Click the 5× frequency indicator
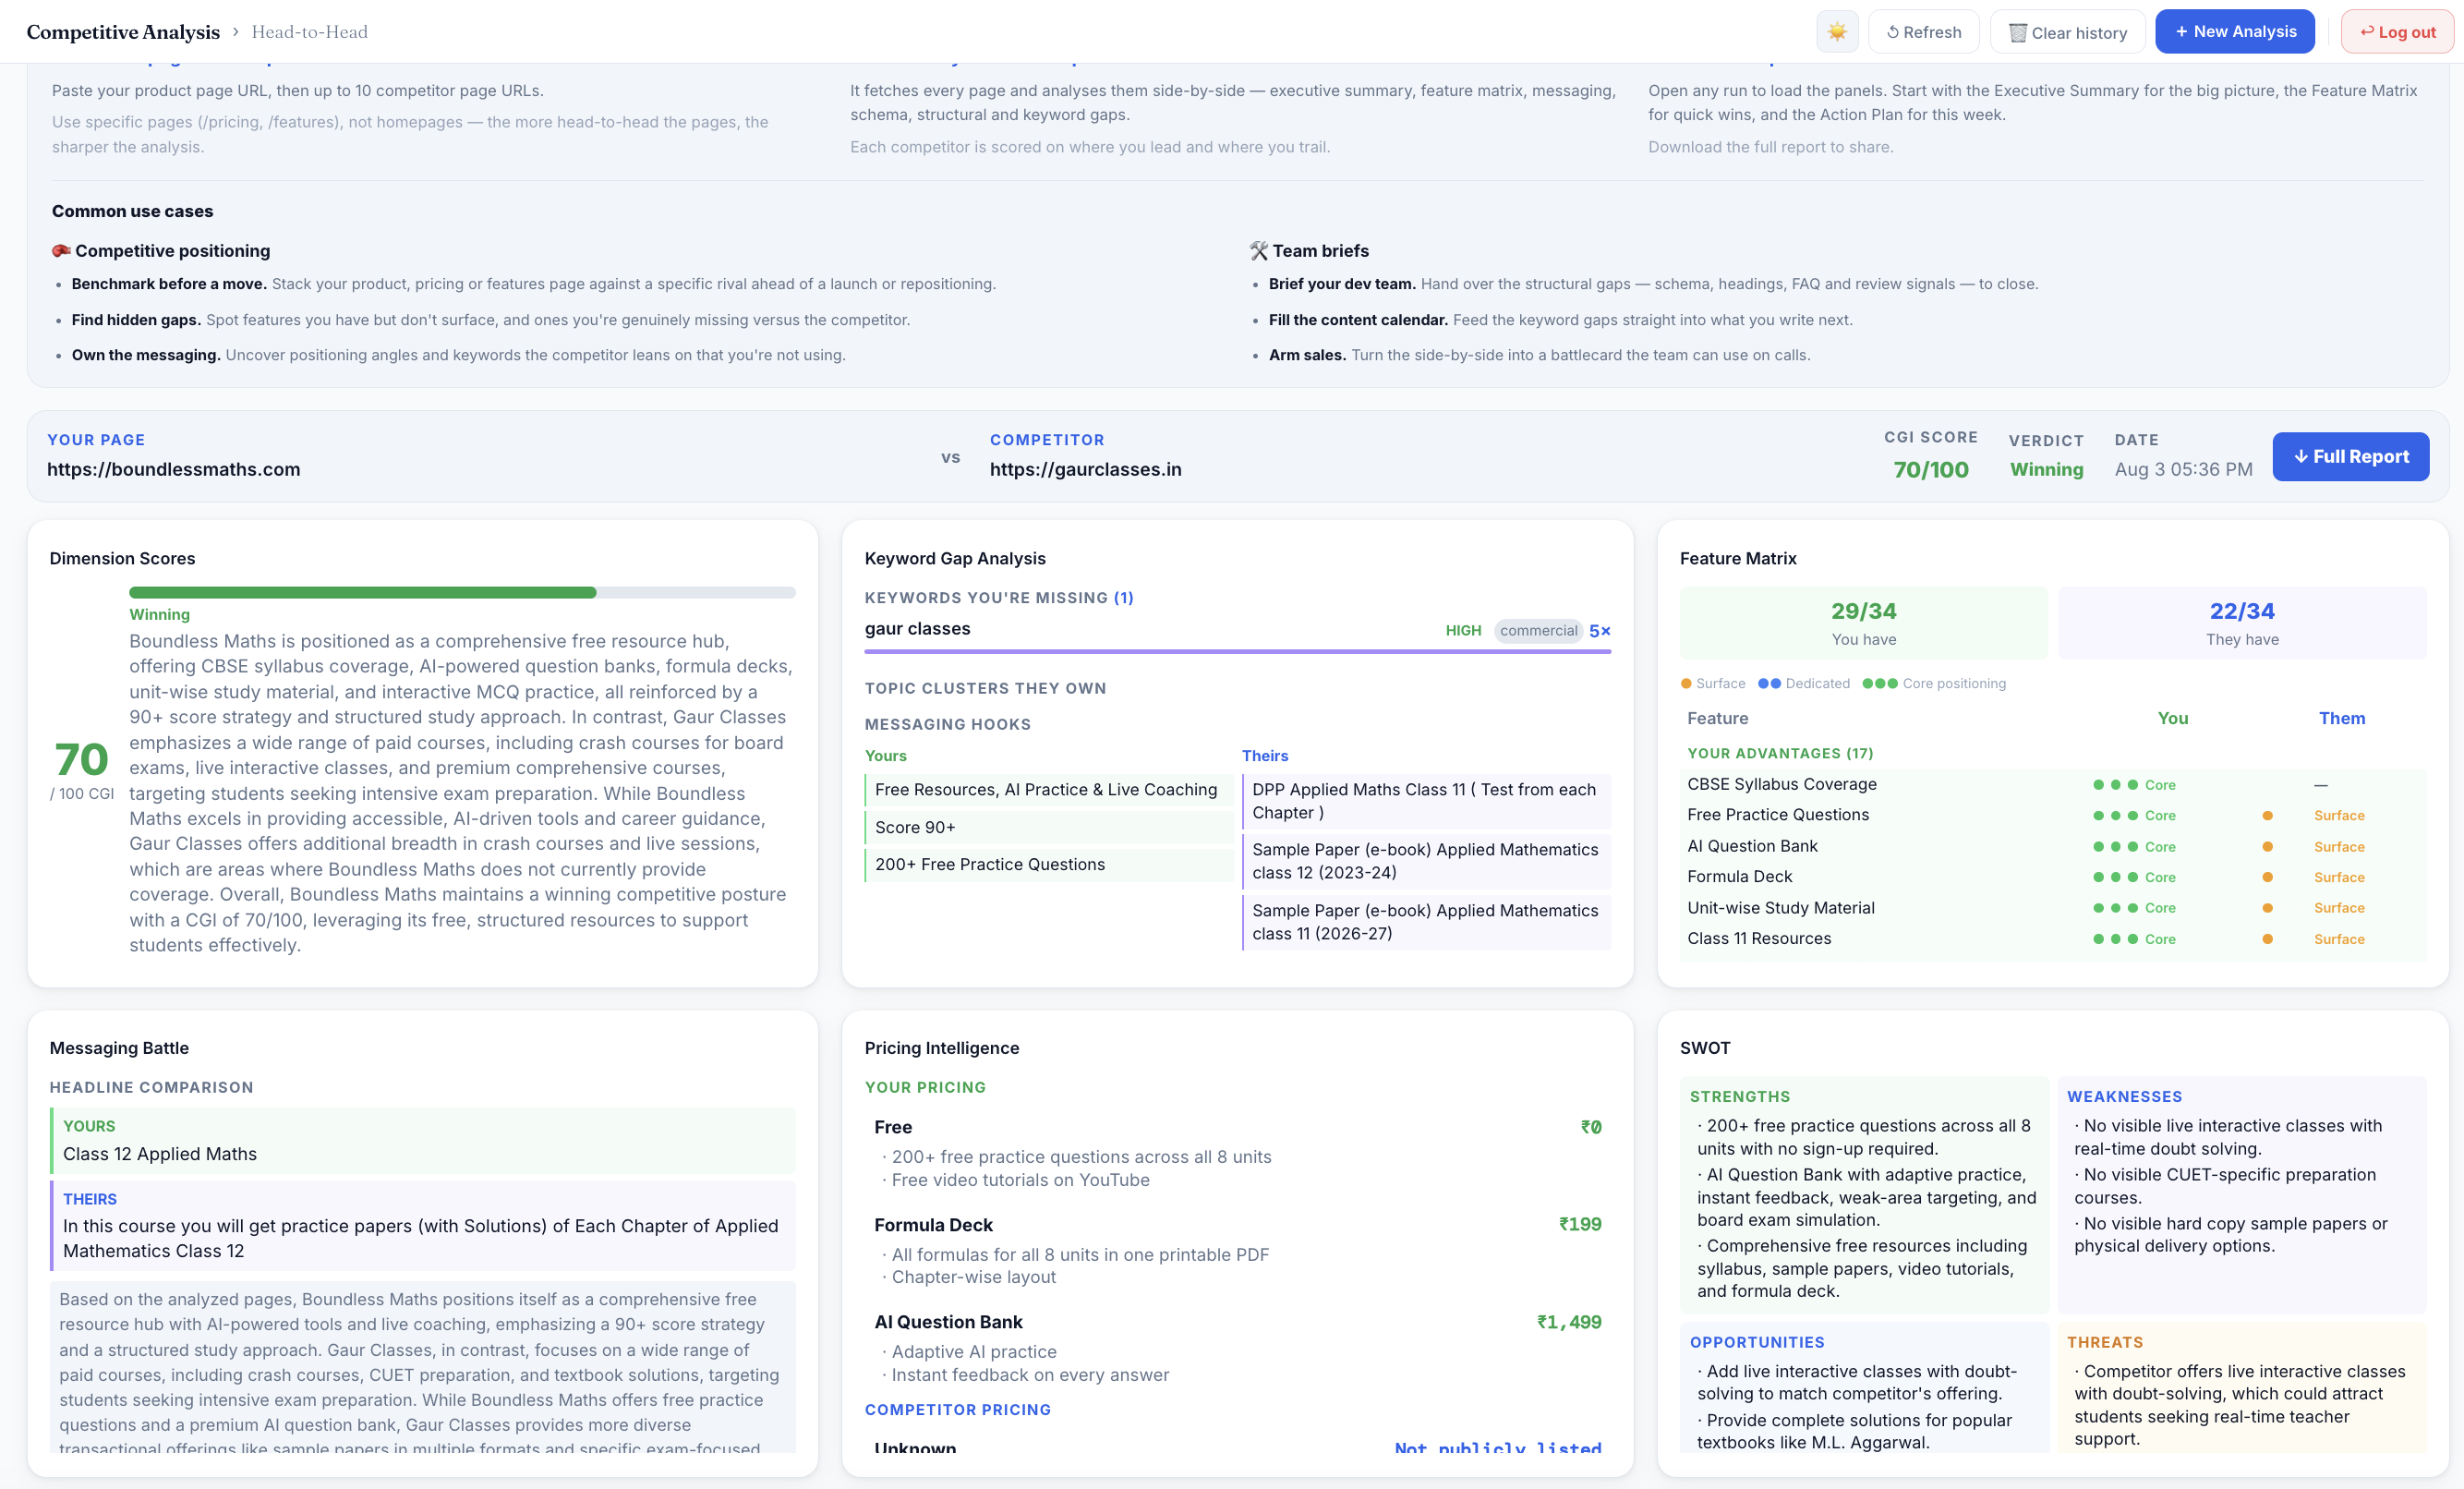This screenshot has width=2464, height=1489. [x=1599, y=630]
